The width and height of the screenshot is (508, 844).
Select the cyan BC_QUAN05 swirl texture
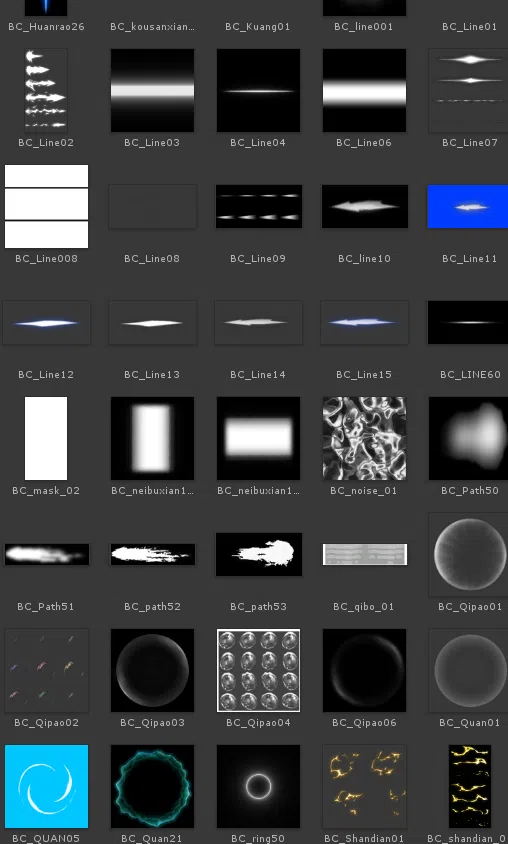[46, 786]
